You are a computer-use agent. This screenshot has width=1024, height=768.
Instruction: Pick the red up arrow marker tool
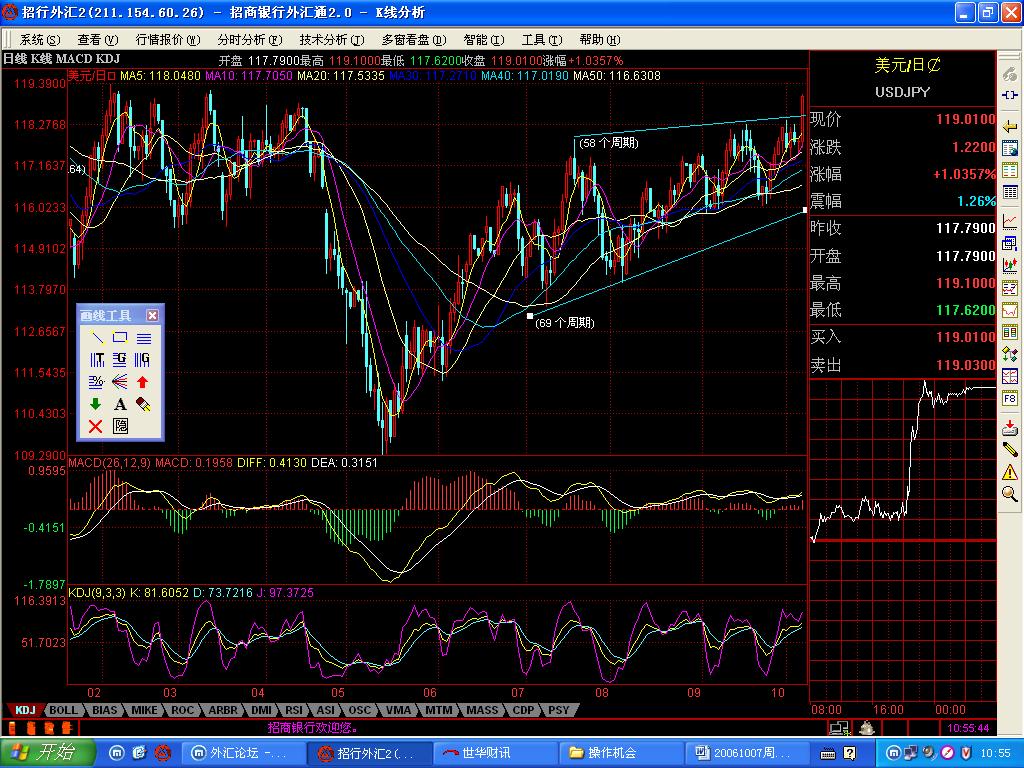click(143, 382)
